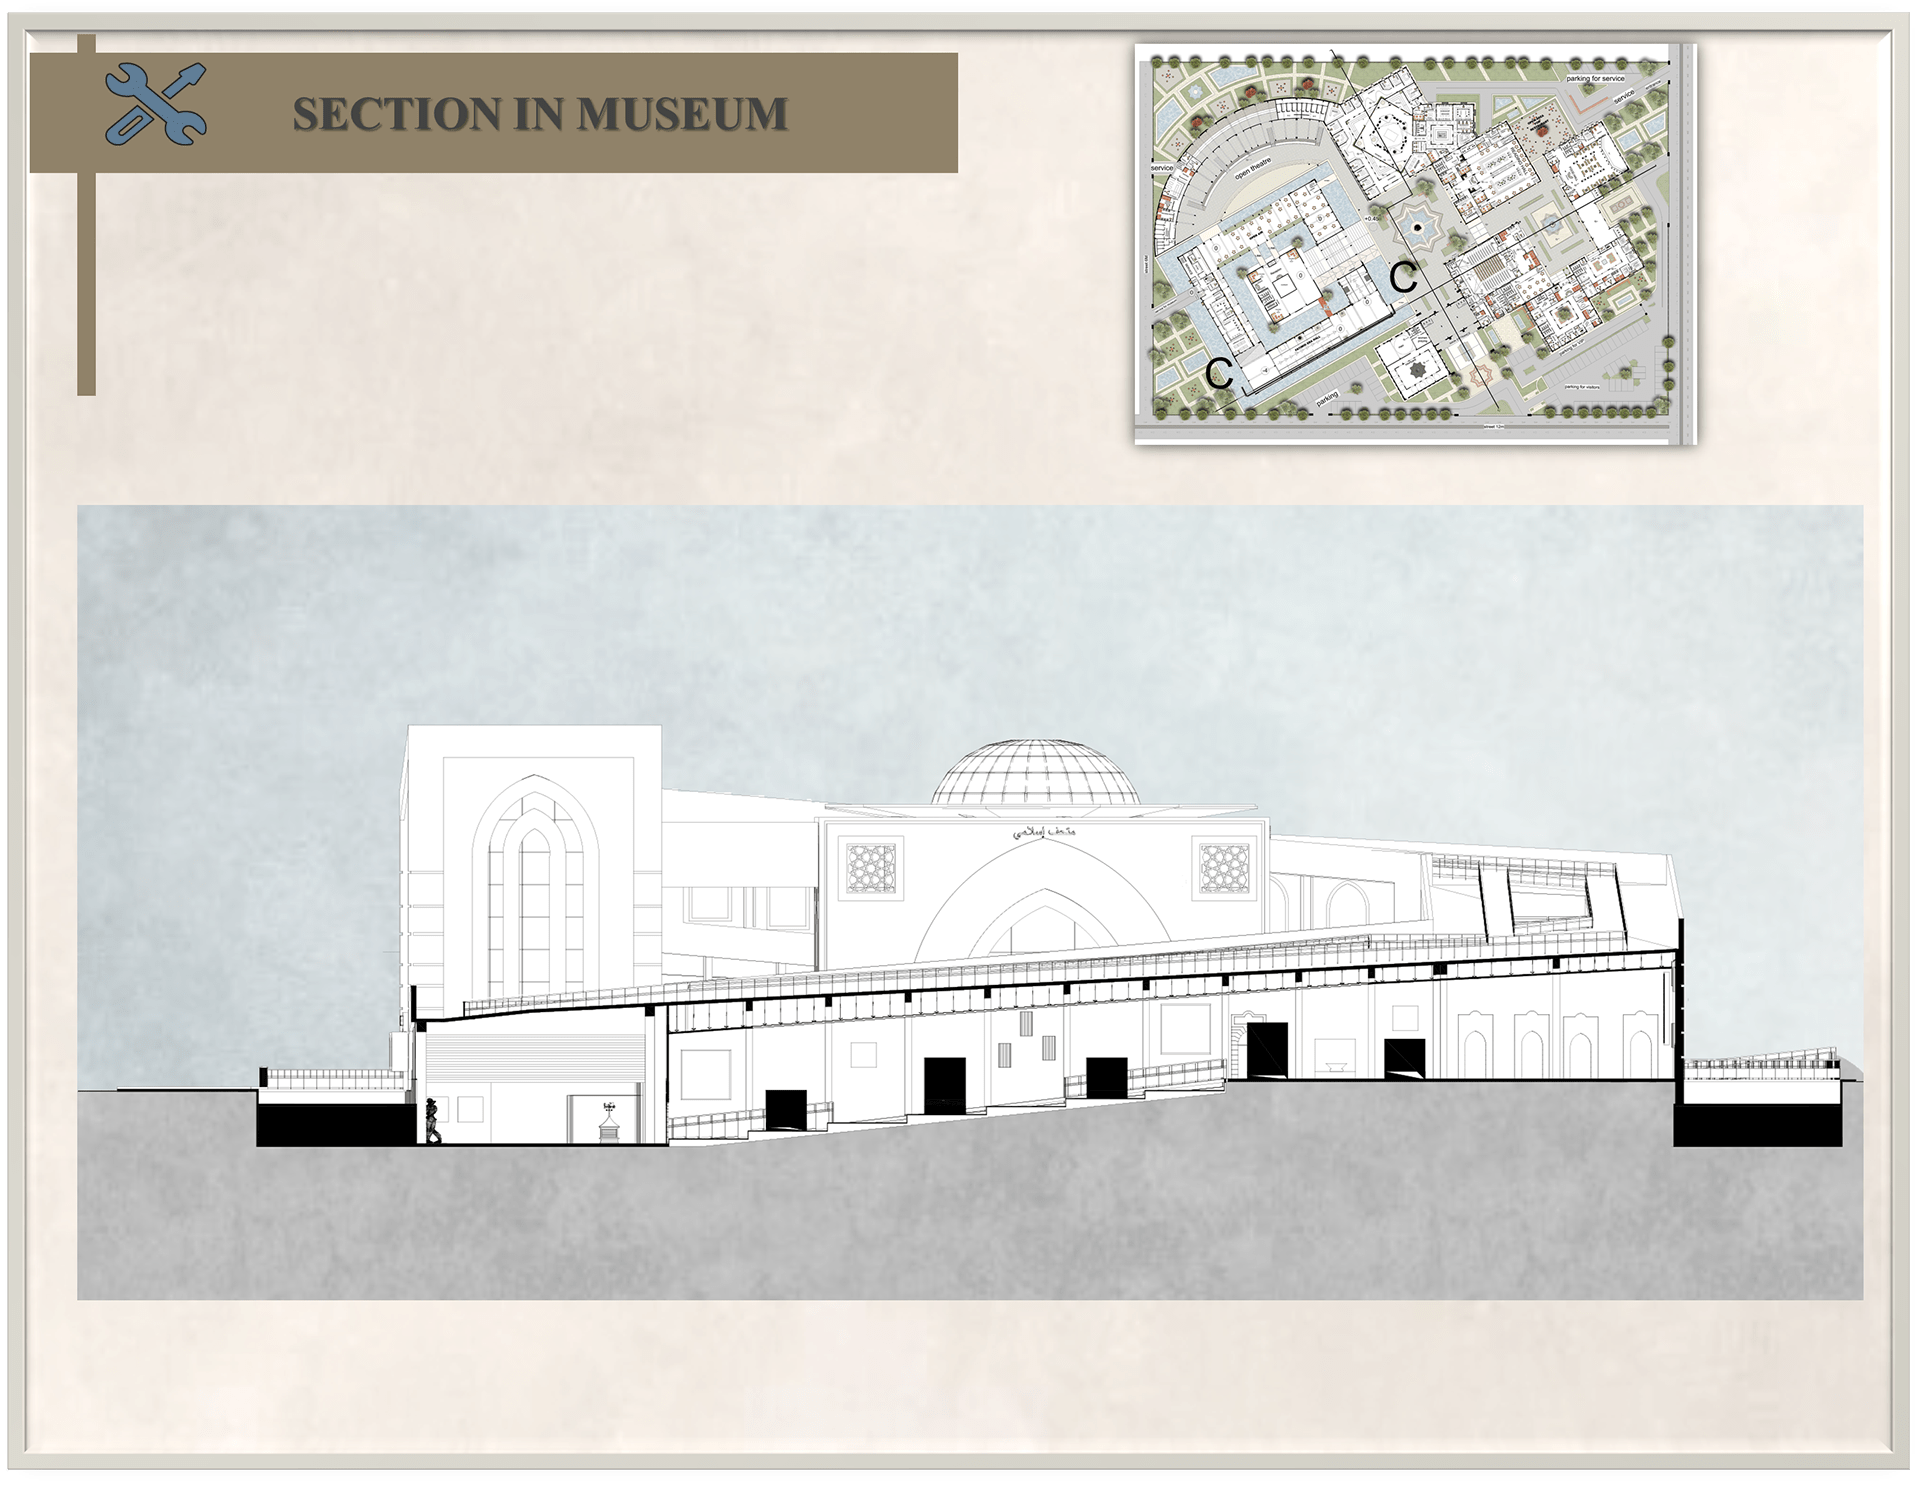Click the 'street 12m' label below the plan

click(x=1494, y=427)
